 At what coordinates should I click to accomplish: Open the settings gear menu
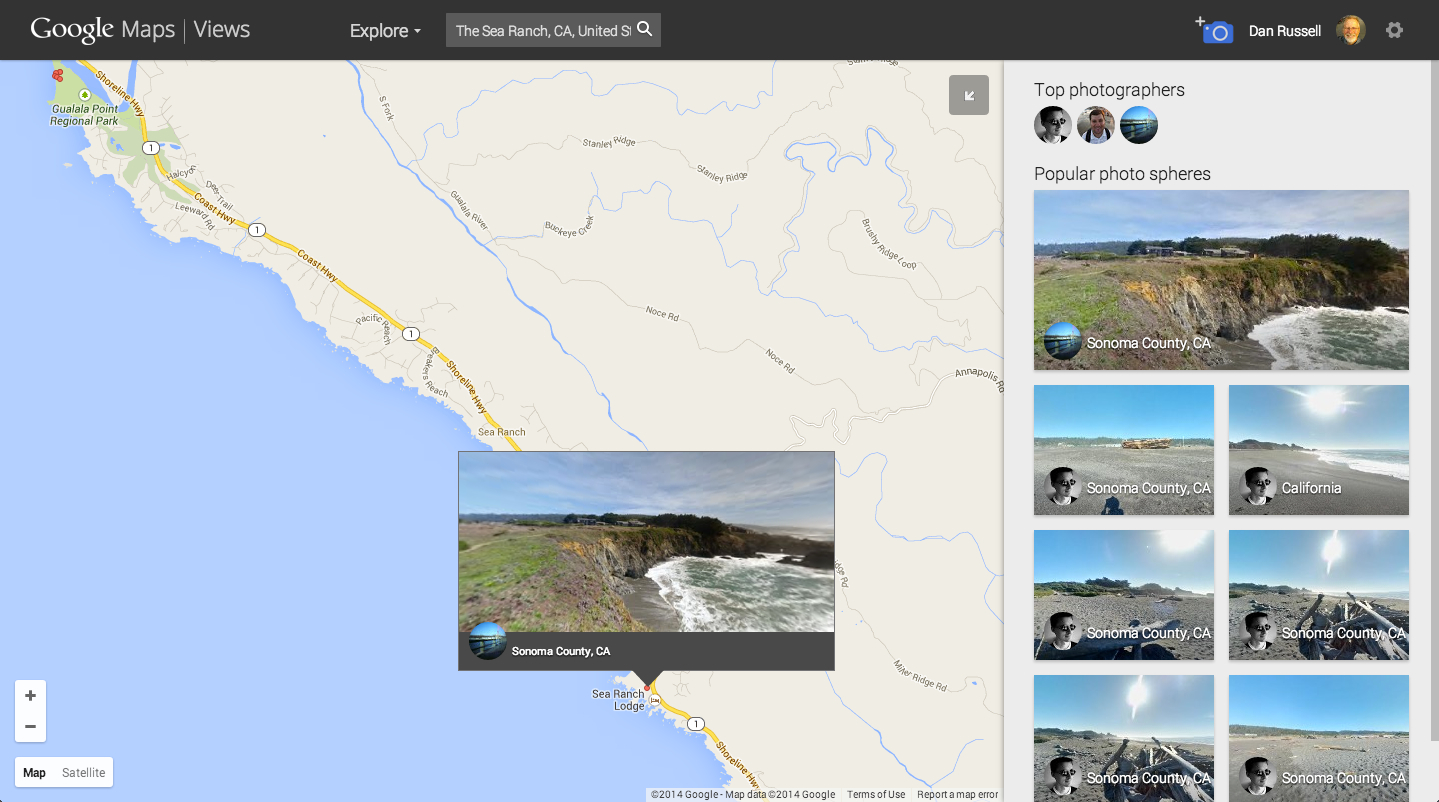point(1394,30)
